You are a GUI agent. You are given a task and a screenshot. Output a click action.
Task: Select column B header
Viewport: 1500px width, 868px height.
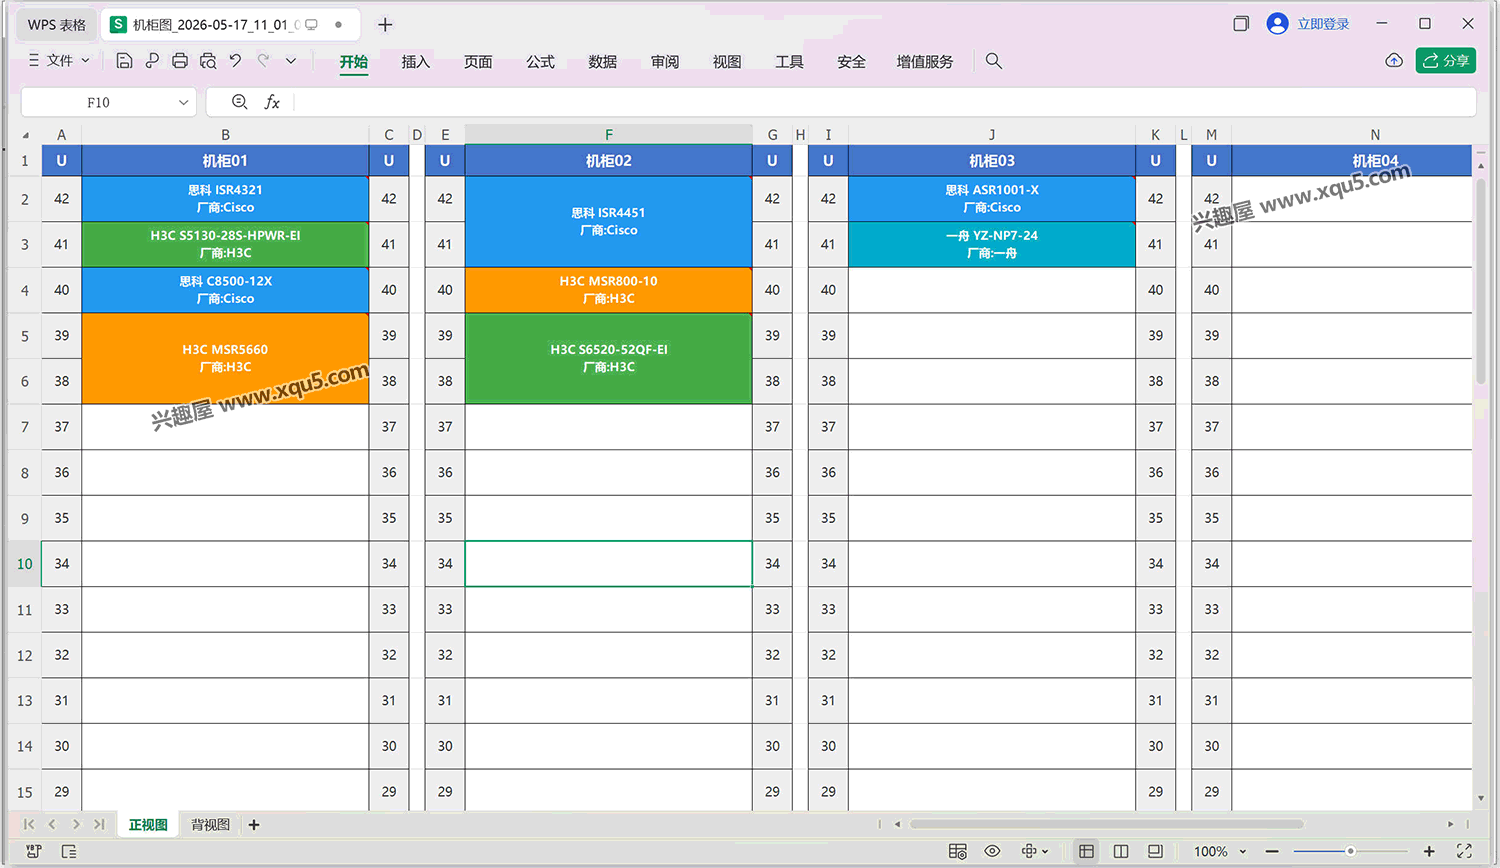(x=225, y=135)
